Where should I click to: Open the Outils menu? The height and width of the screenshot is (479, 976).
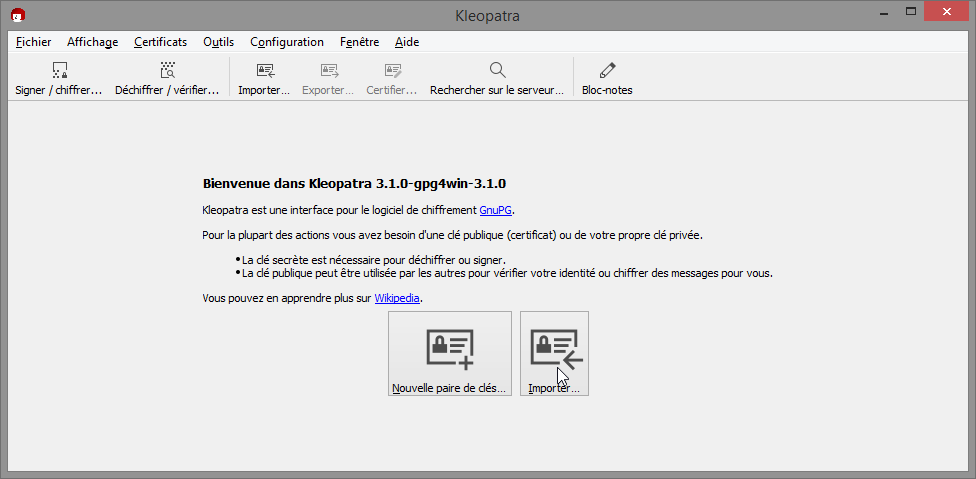[218, 42]
